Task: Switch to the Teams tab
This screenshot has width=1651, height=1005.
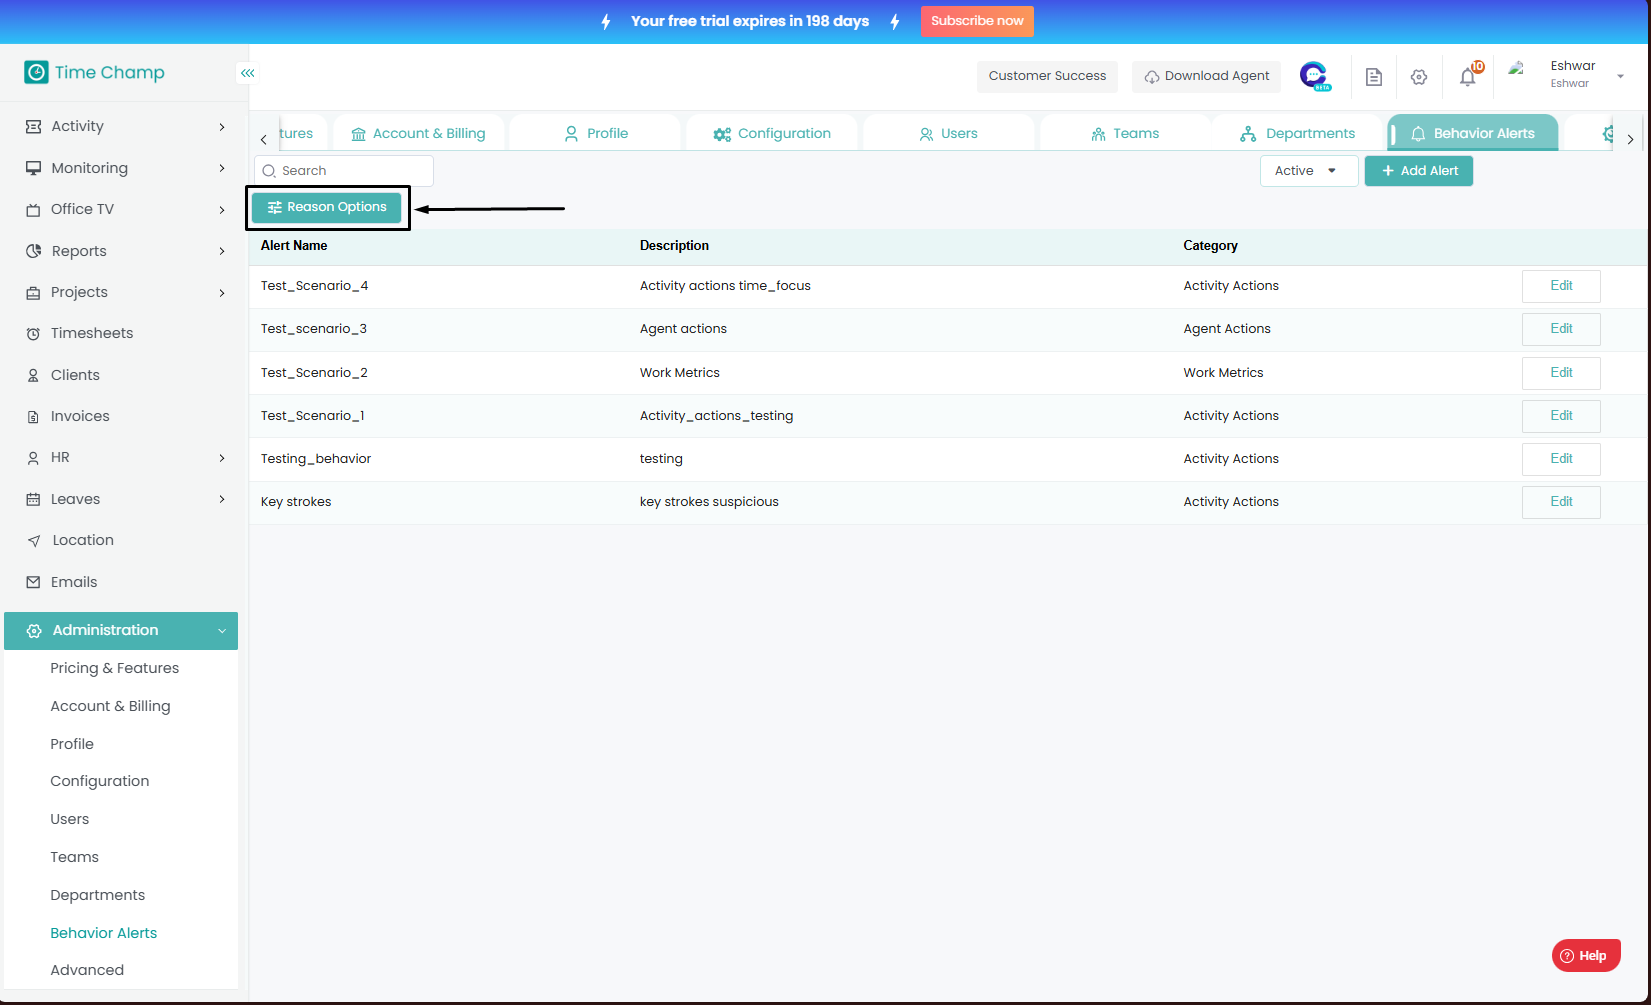Action: point(1125,133)
